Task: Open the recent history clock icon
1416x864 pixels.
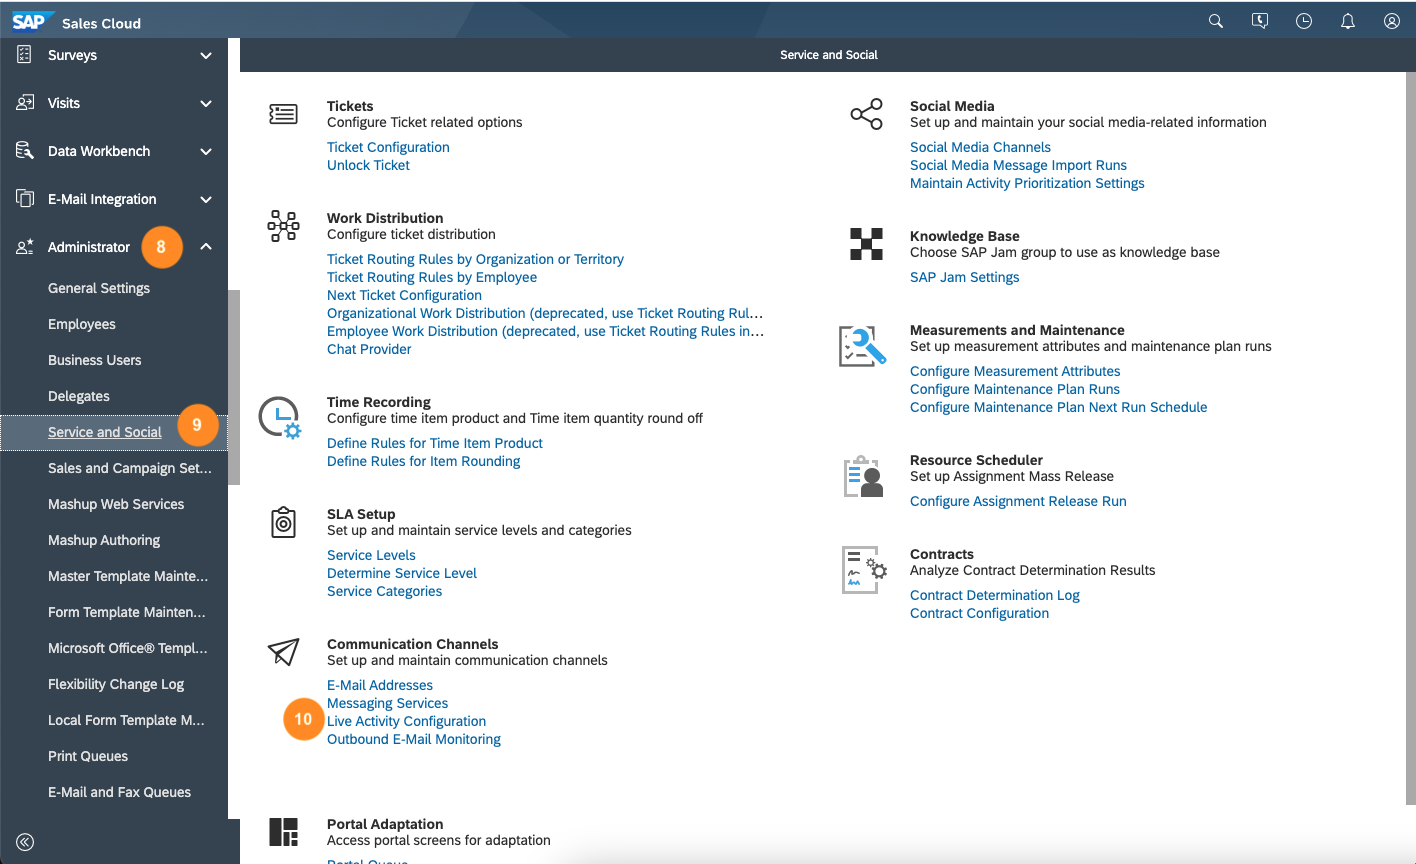Action: pyautogui.click(x=1304, y=21)
